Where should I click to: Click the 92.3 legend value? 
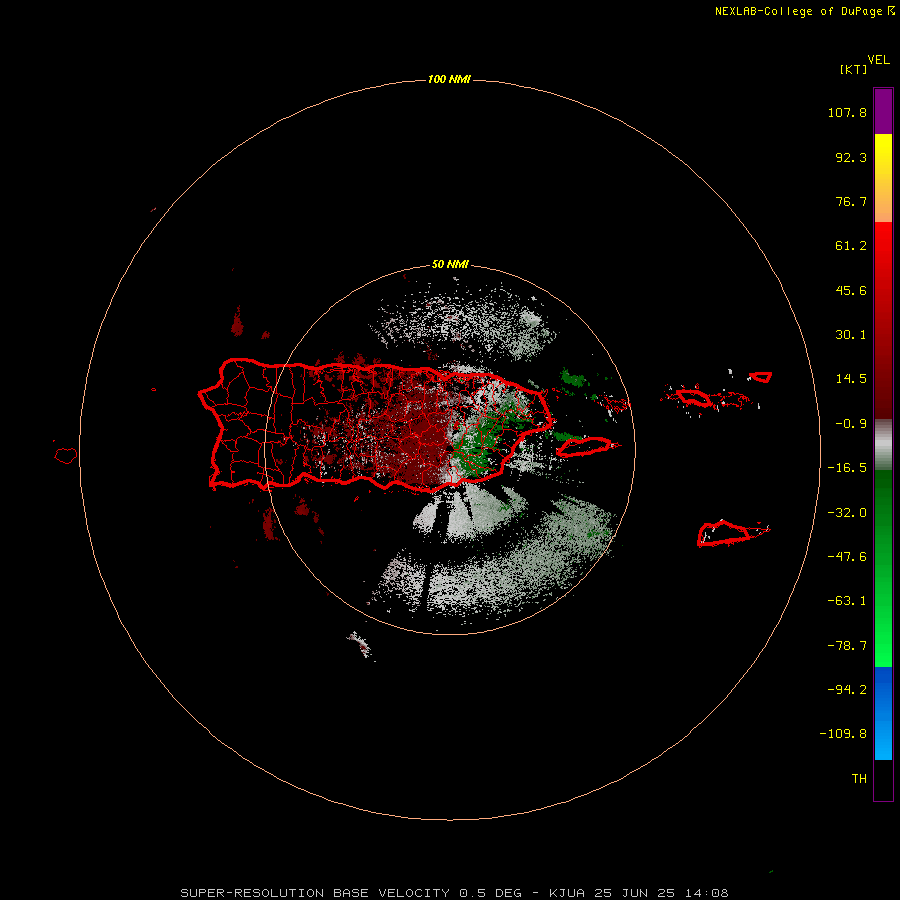tap(851, 157)
